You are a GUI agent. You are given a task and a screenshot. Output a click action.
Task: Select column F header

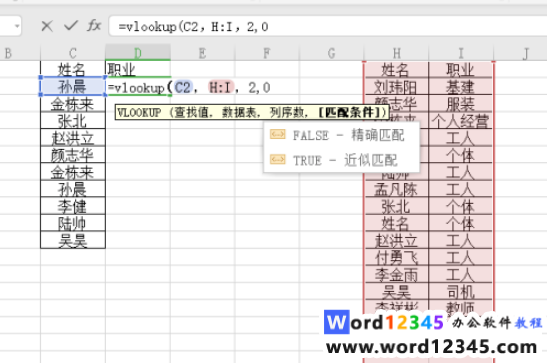point(267,53)
